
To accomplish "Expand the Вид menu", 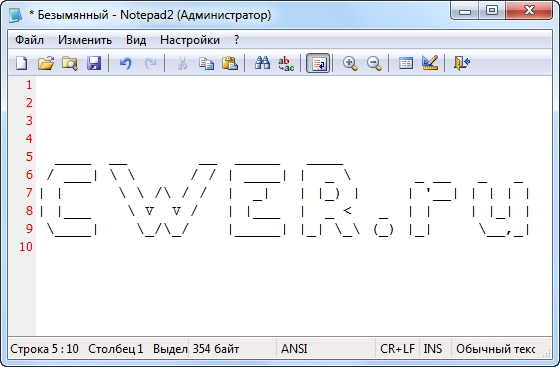I will pos(136,40).
